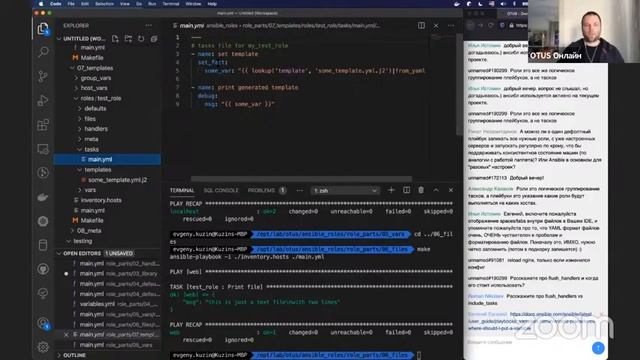This screenshot has height=360, width=640.
Task: Kill the terminal with the trash icon
Action: click(421, 190)
